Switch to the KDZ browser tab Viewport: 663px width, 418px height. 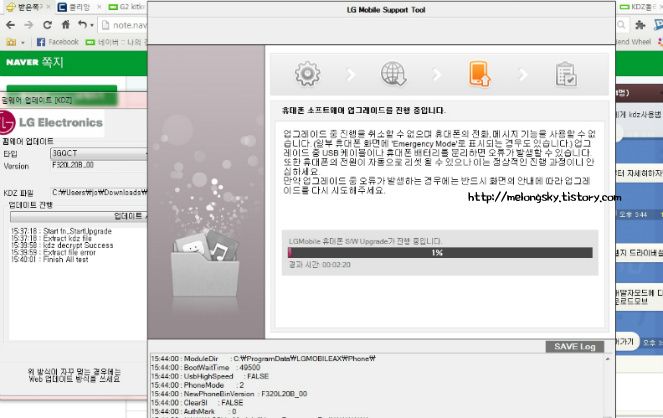tap(640, 7)
